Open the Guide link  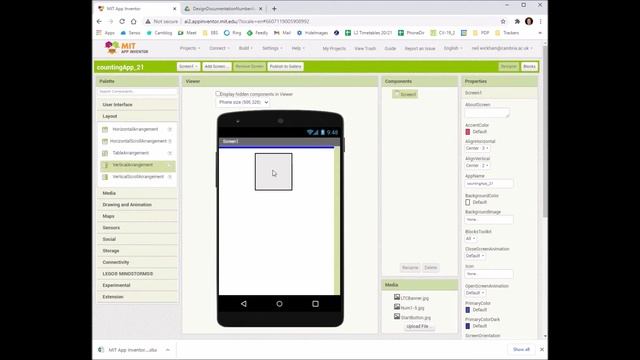coord(390,48)
